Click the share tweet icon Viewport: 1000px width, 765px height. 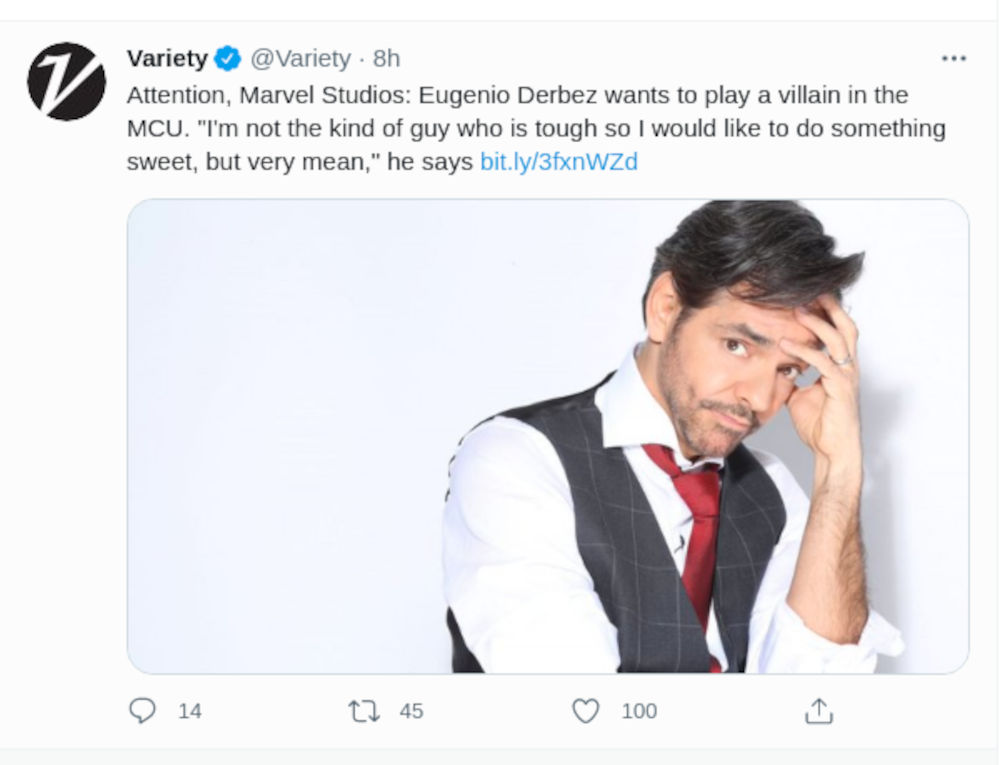[x=819, y=711]
